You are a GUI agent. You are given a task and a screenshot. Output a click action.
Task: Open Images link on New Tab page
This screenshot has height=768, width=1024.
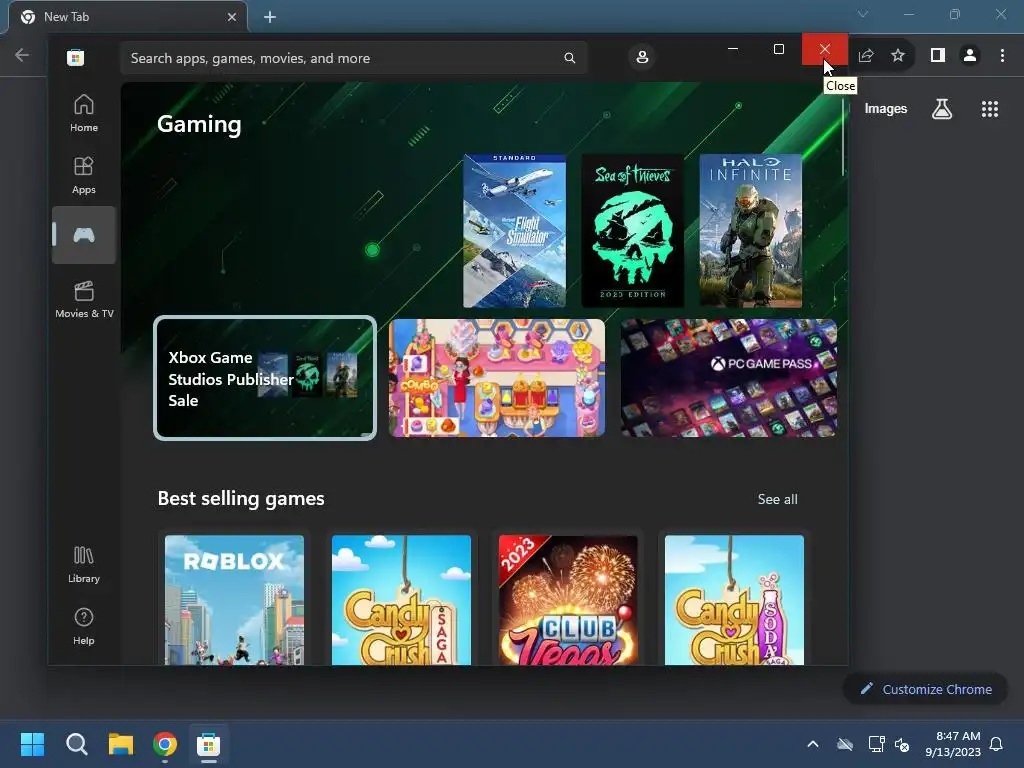[x=886, y=109]
